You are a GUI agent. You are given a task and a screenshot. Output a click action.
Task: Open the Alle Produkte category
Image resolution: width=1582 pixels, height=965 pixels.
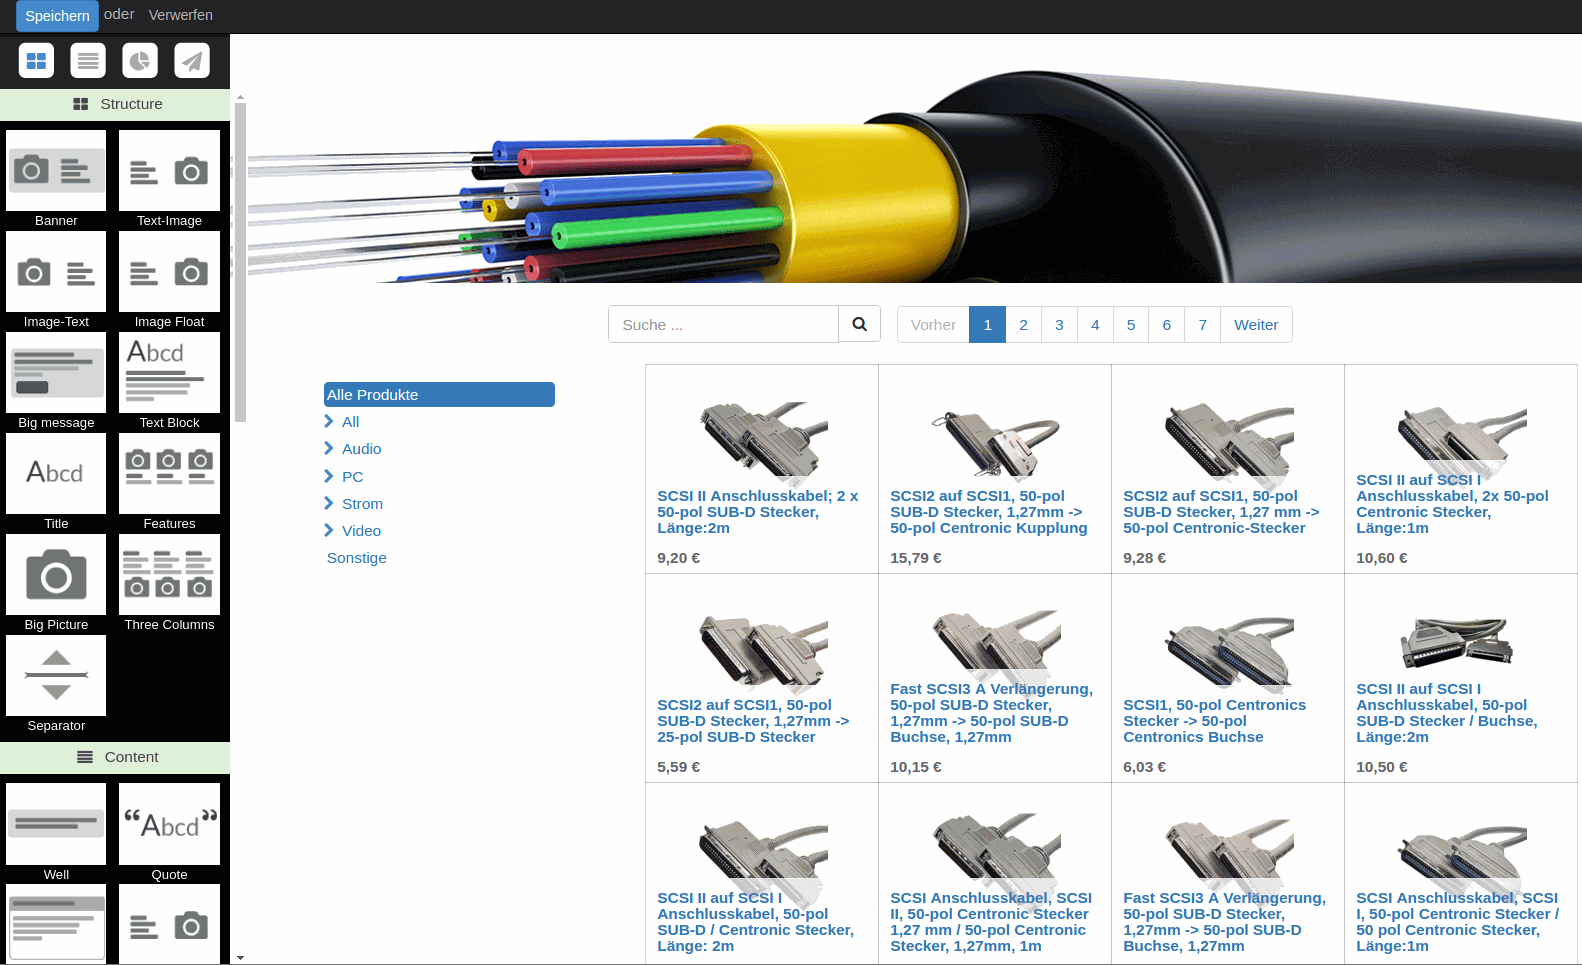(439, 395)
